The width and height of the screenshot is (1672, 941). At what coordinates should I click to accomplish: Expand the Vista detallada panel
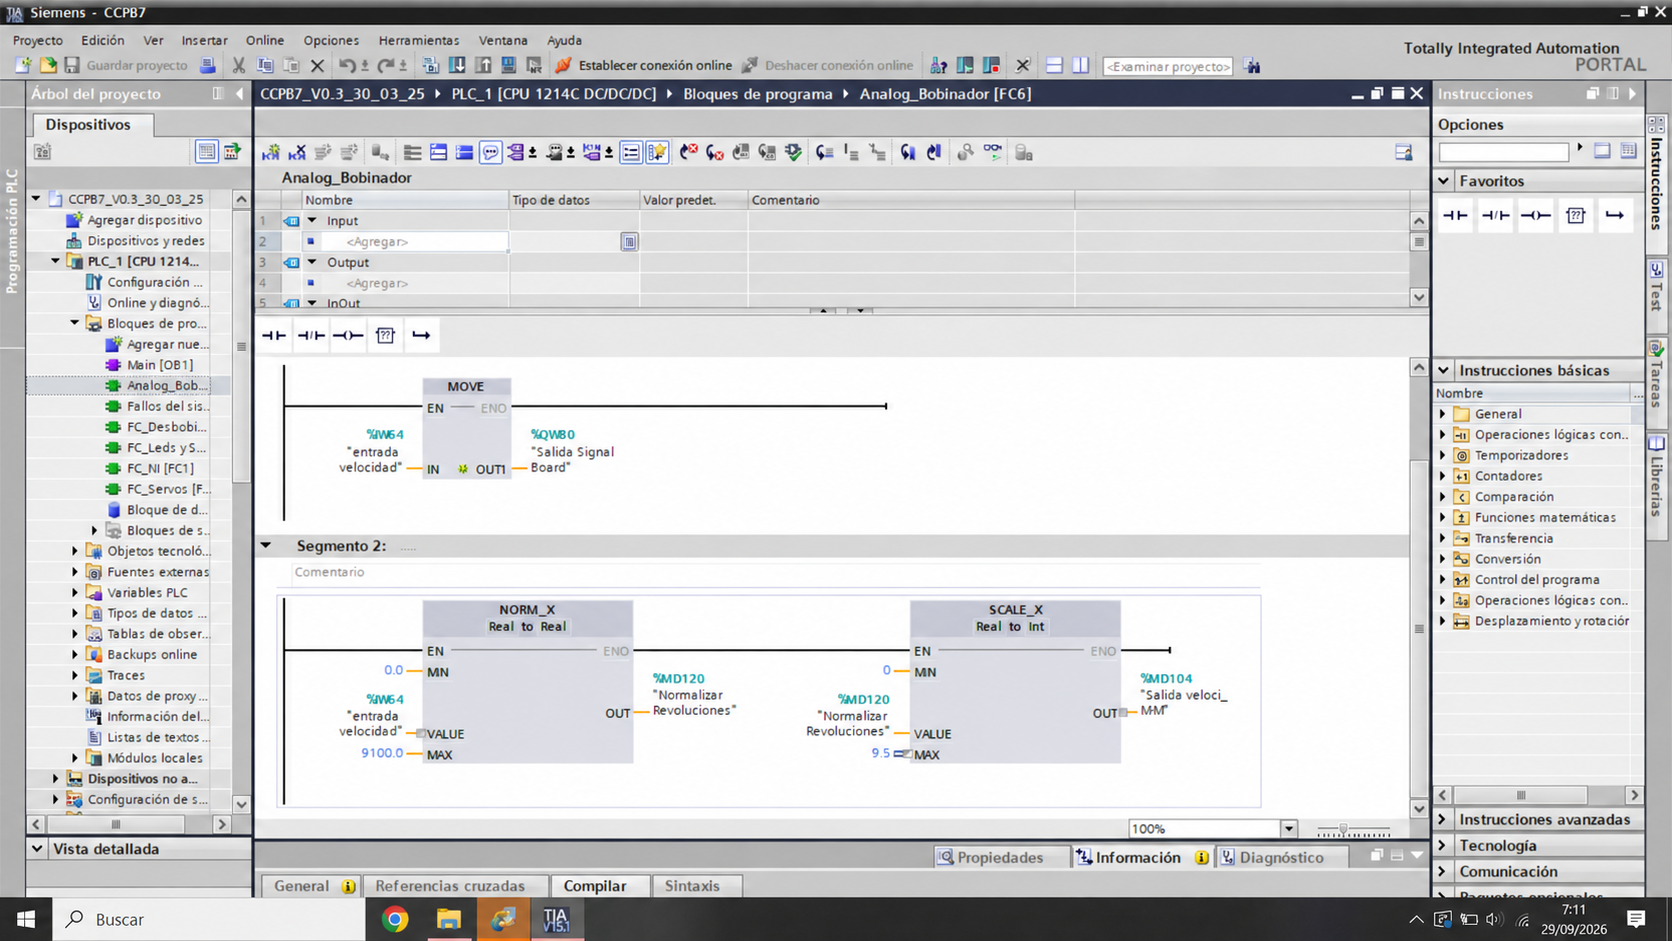point(37,849)
